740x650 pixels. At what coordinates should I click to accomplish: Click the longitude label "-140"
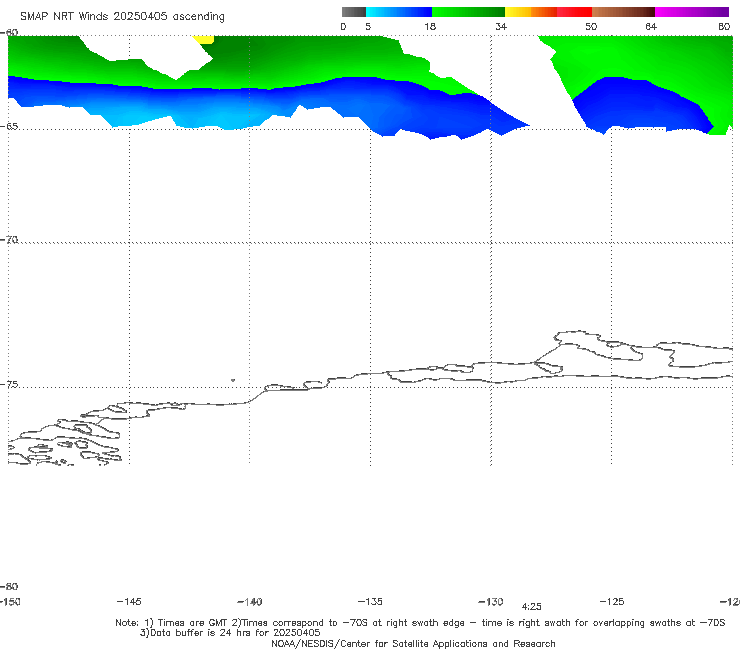[x=250, y=602]
